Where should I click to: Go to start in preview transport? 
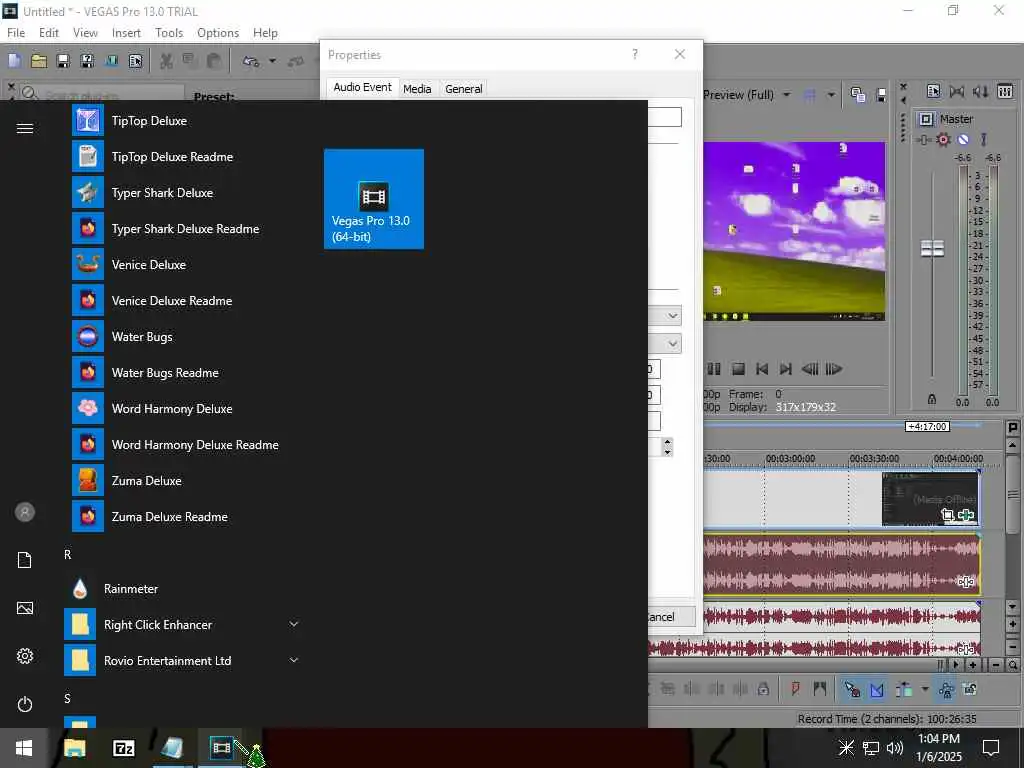coord(762,369)
